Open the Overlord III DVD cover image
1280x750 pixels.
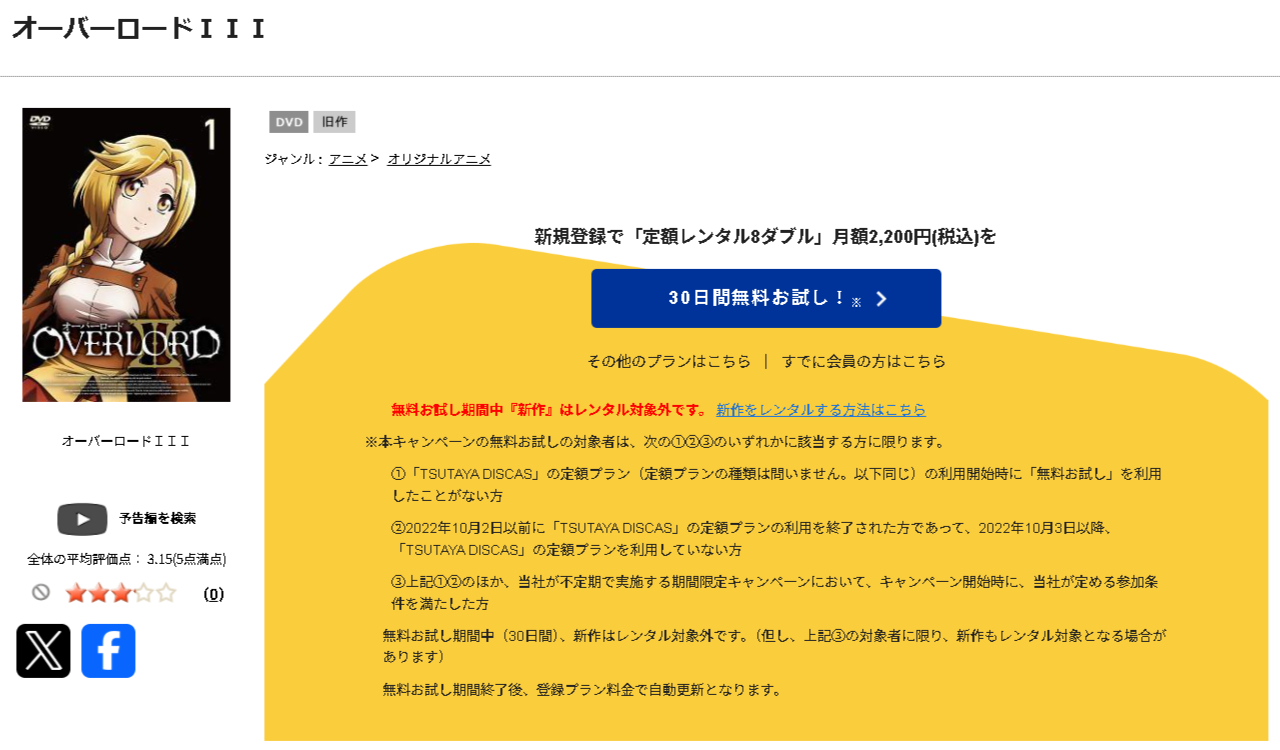pos(126,255)
